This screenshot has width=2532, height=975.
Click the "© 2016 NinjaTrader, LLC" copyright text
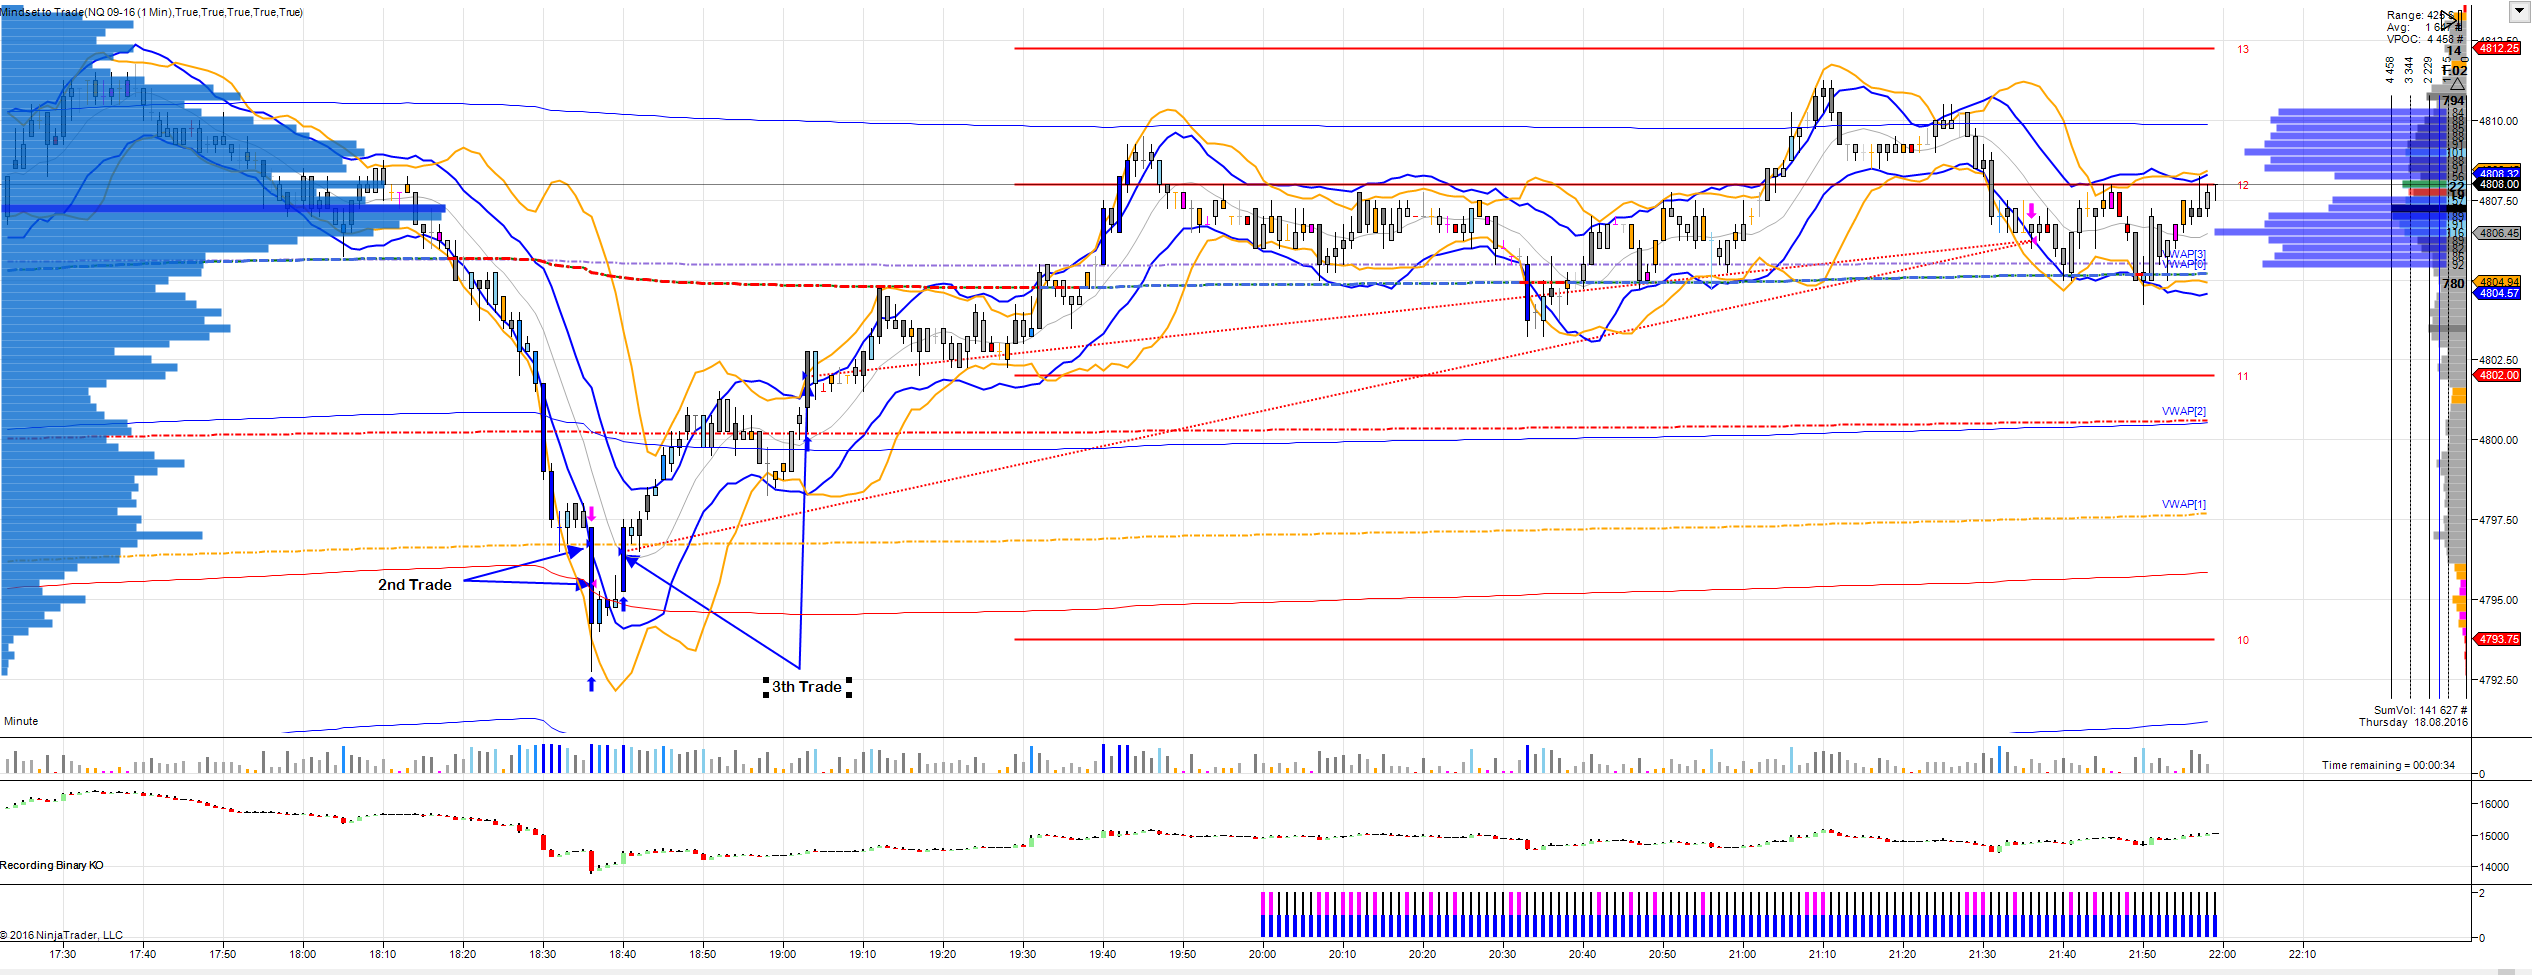[x=62, y=935]
